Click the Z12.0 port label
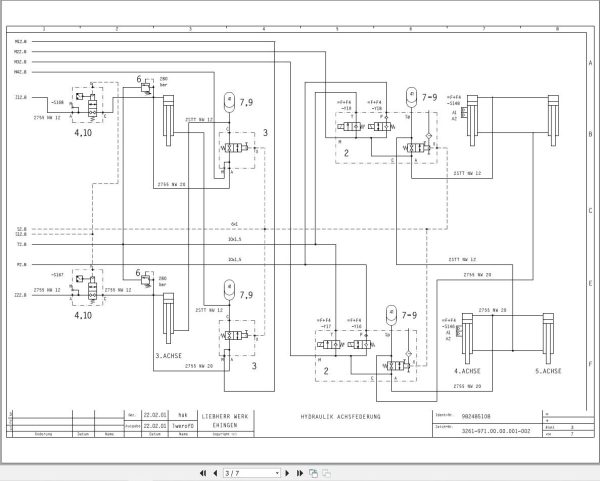The height and width of the screenshot is (481, 600). (21, 98)
